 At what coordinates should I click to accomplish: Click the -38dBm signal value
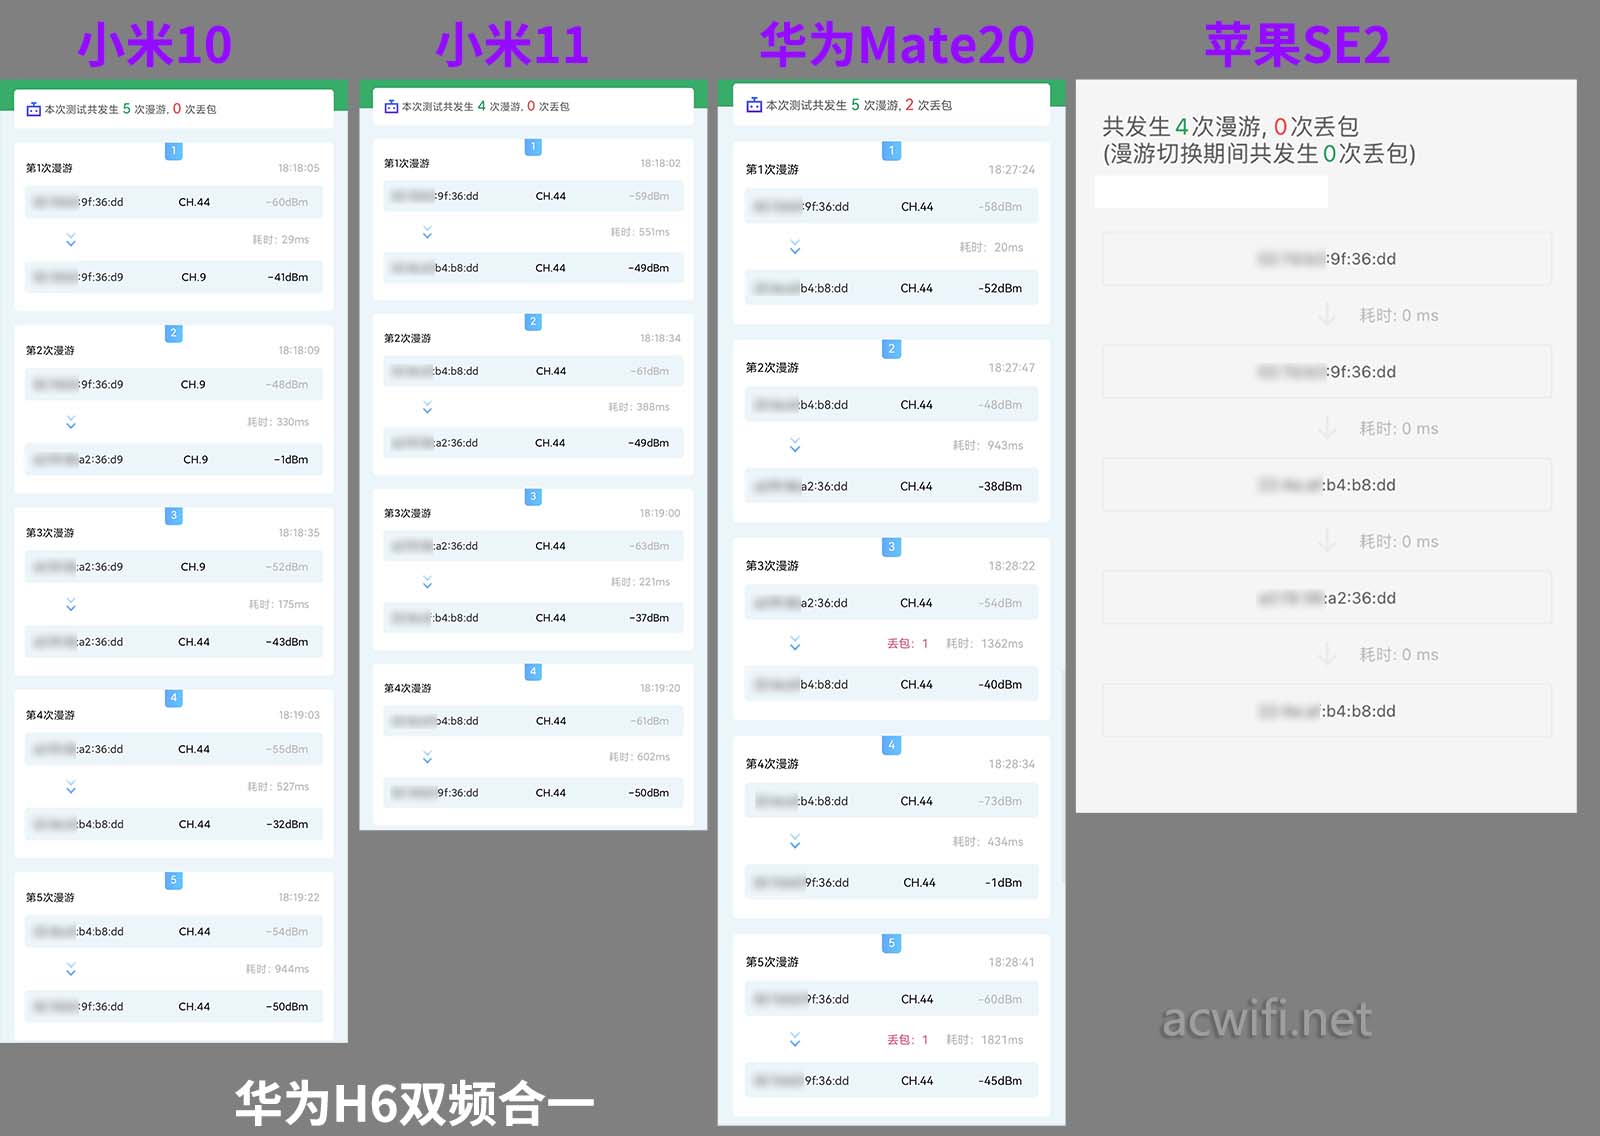1000,487
